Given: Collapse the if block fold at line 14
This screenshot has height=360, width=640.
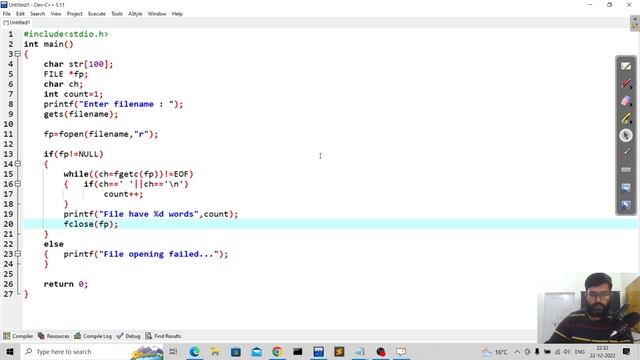Looking at the screenshot, I should click(18, 164).
